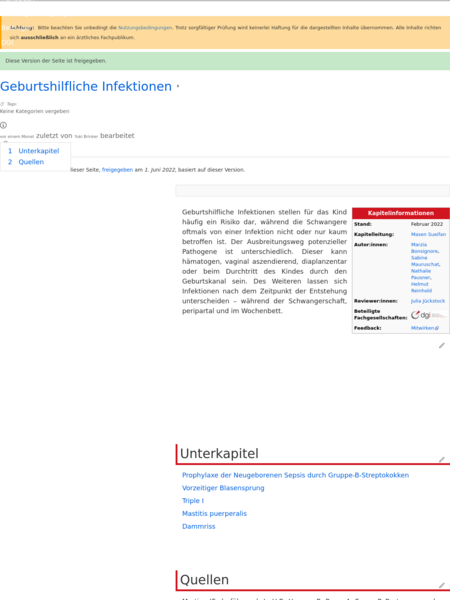Viewport: 450px width, 600px height.
Task: Open the arrow dropdown next to page title
Action: click(x=178, y=86)
